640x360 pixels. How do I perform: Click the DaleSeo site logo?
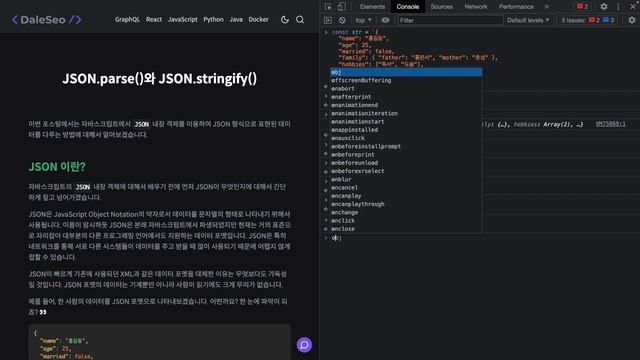pos(47,20)
